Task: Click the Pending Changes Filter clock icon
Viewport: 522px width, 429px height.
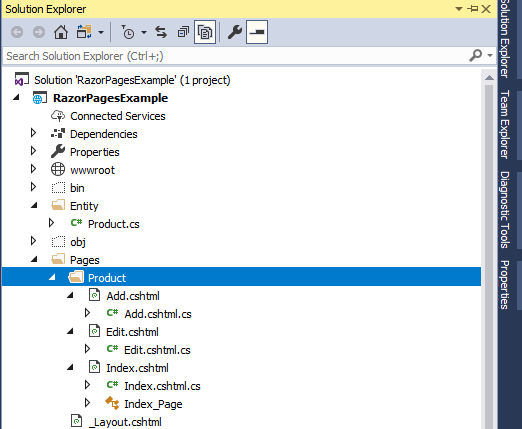Action: click(128, 32)
